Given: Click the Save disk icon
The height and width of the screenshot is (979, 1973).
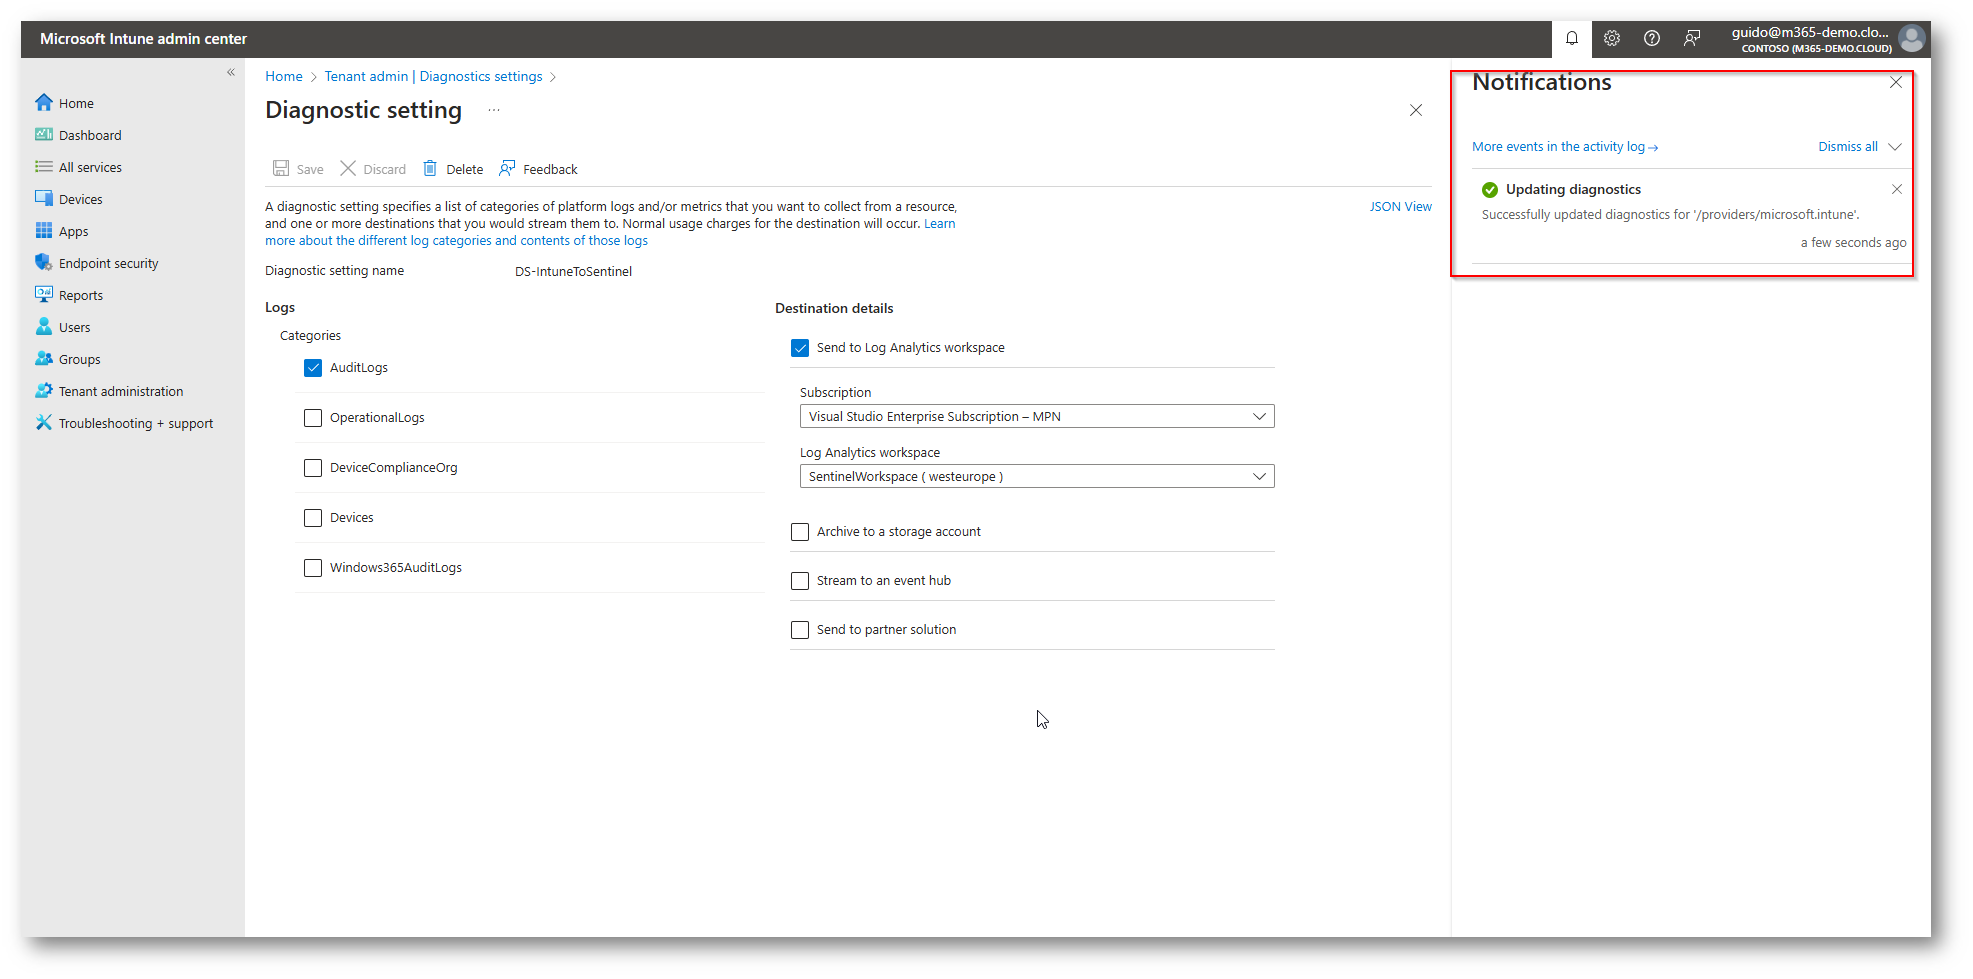Looking at the screenshot, I should (281, 168).
